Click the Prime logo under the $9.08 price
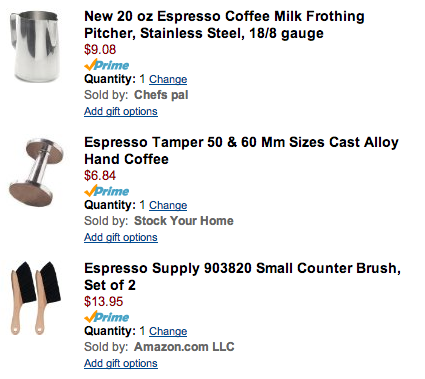425x379 pixels. tap(107, 65)
